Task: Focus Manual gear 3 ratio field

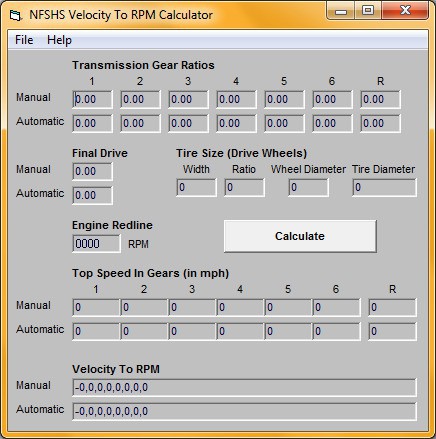Action: (188, 99)
